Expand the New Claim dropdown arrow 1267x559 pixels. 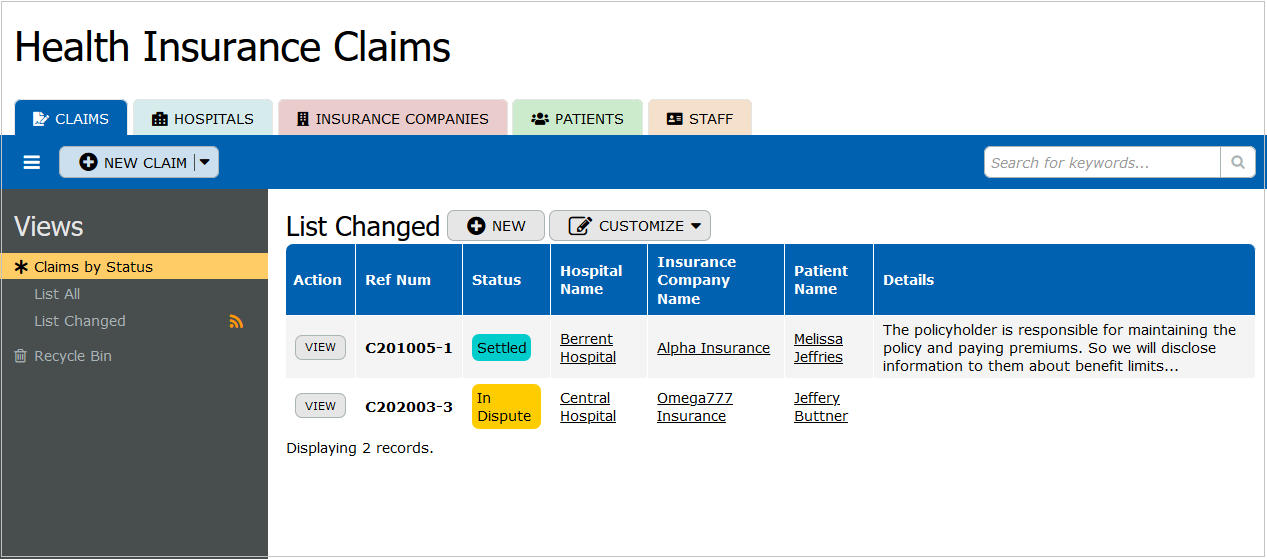(205, 162)
